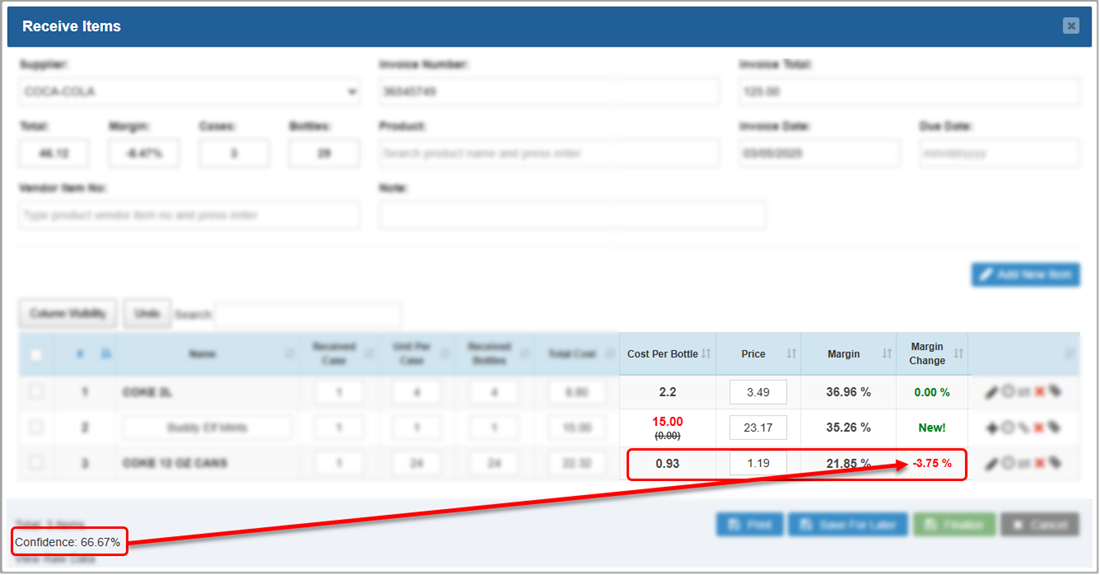
Task: Check the box for COKE 12 OZ CANS row
Action: [x=36, y=463]
